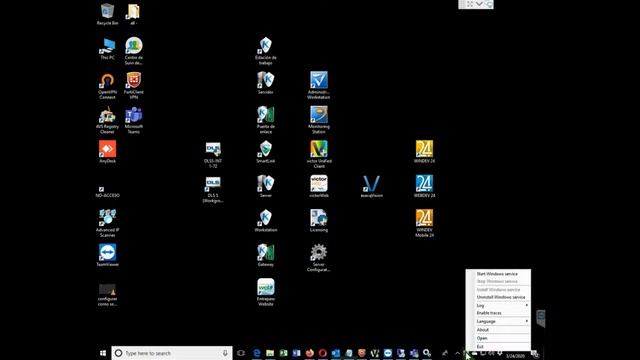This screenshot has height=360, width=640.
Task: Open the Windows Start menu
Action: (x=103, y=353)
